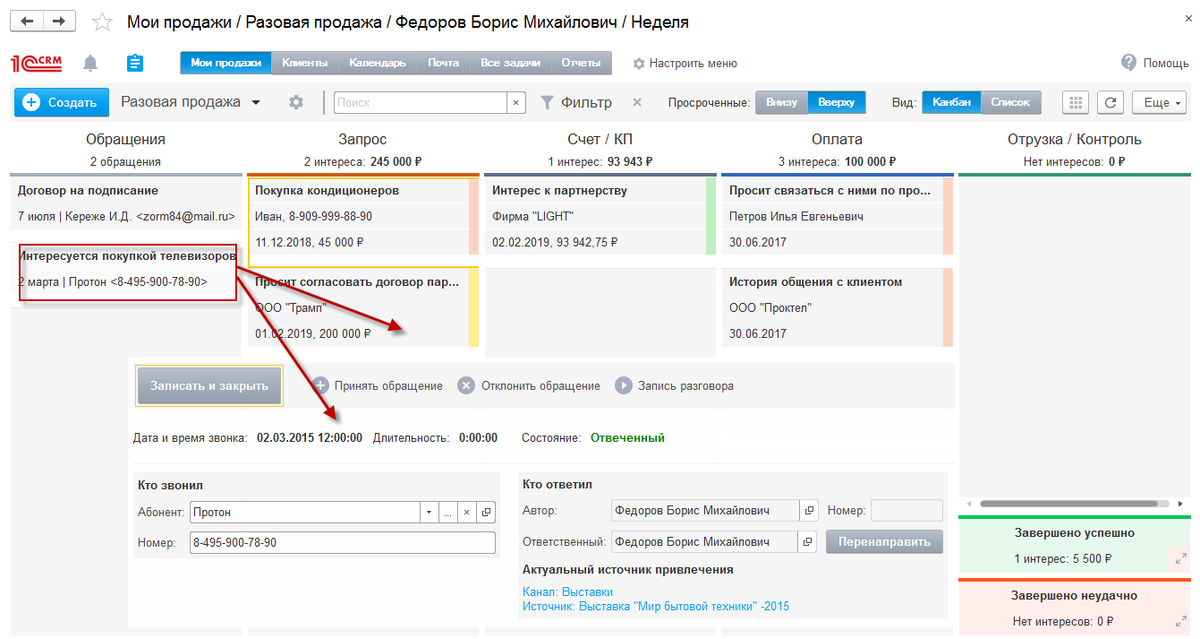Click the Обращения column header
Viewport: 1200px width, 639px height.
pyautogui.click(x=126, y=139)
